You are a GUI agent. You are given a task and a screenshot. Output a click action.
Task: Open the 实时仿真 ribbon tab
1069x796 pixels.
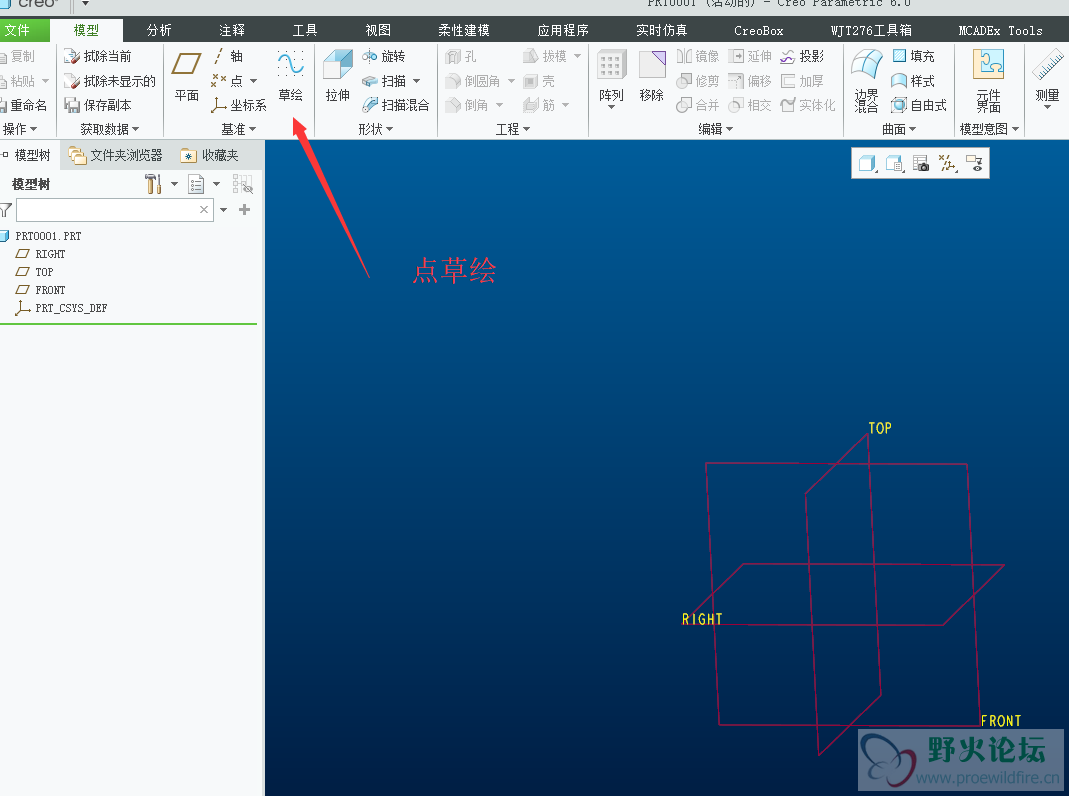click(x=661, y=30)
